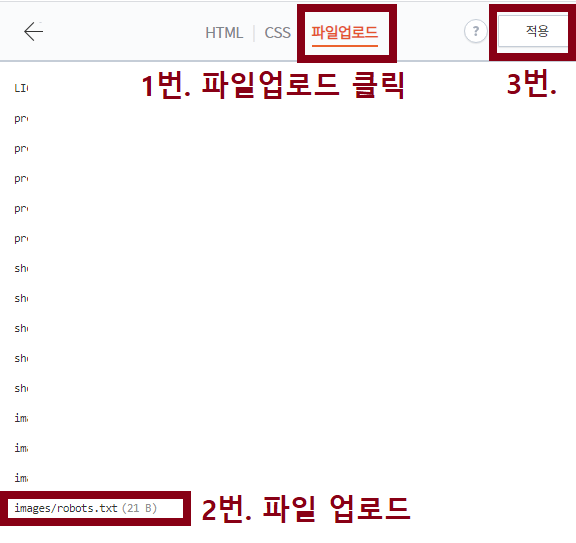Viewport: 576px width, 543px height.
Task: Open the question mark help icon
Action: [x=476, y=31]
